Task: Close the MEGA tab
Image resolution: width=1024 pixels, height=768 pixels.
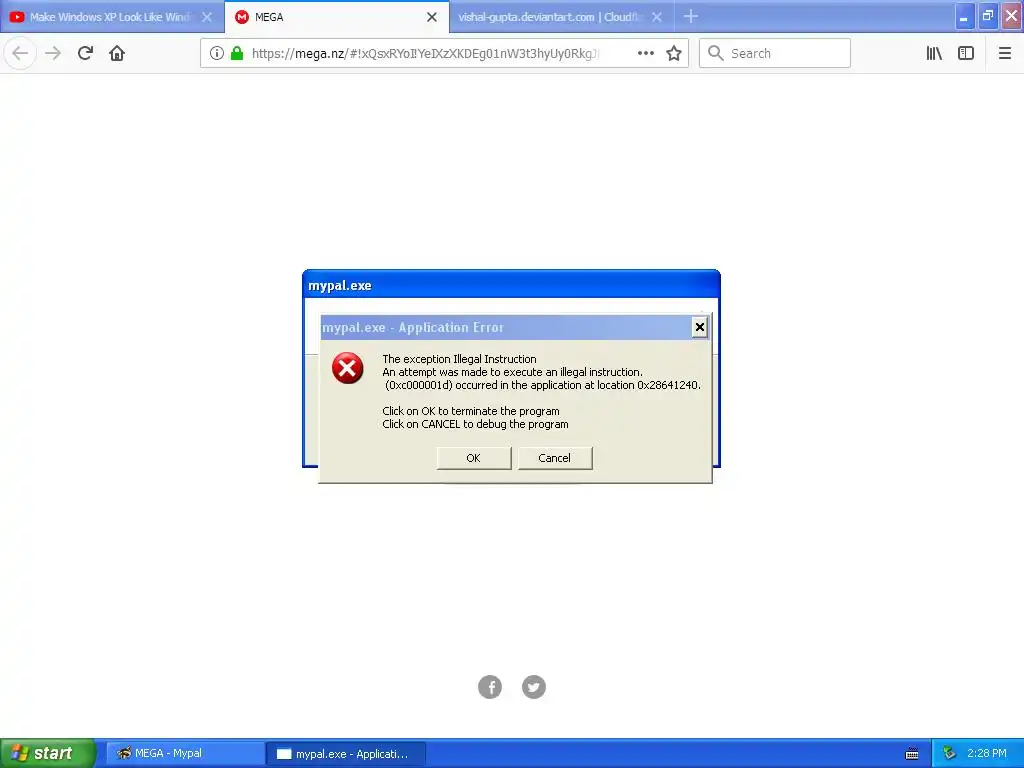Action: click(432, 17)
